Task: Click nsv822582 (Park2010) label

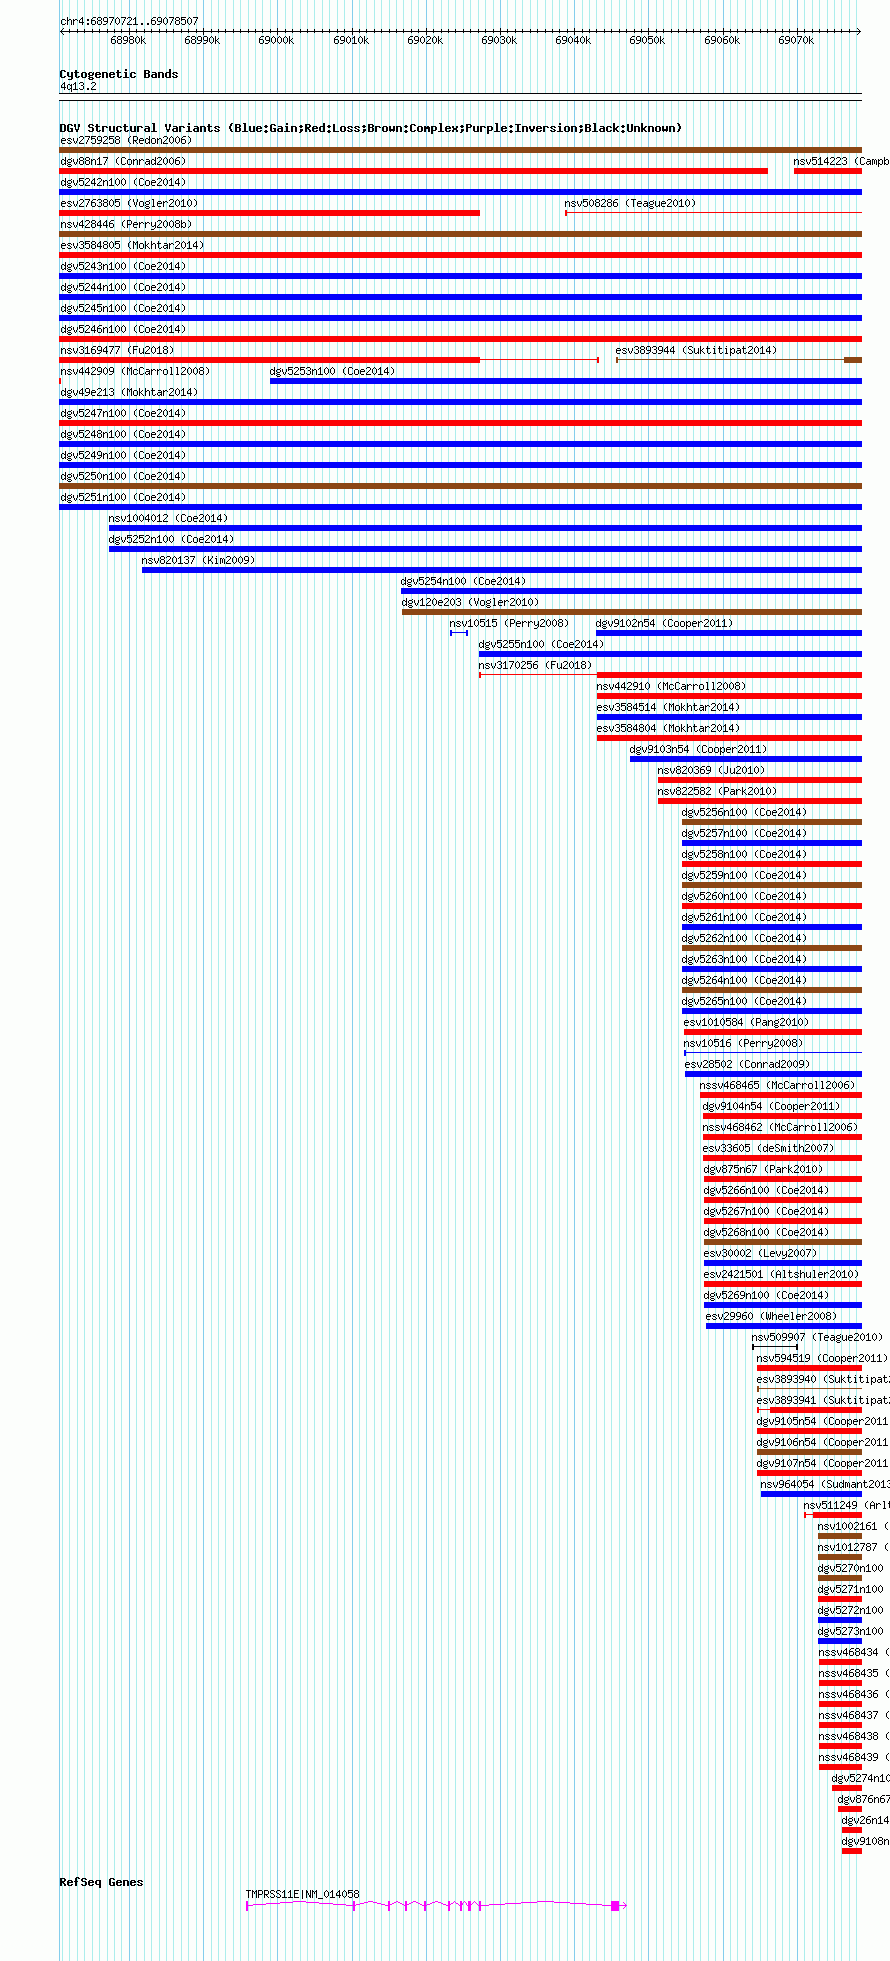Action: pyautogui.click(x=717, y=791)
